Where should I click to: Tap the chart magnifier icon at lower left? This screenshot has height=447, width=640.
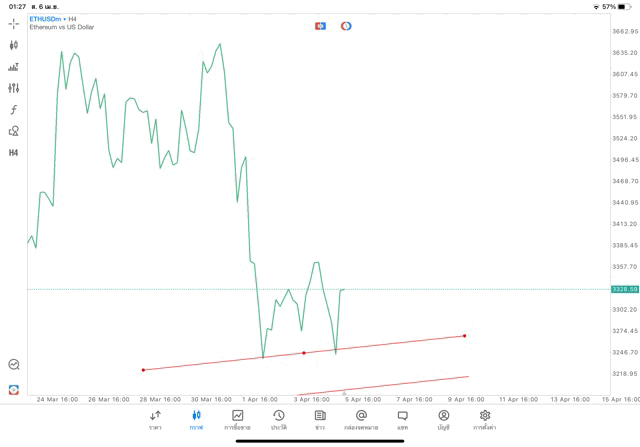coord(14,365)
